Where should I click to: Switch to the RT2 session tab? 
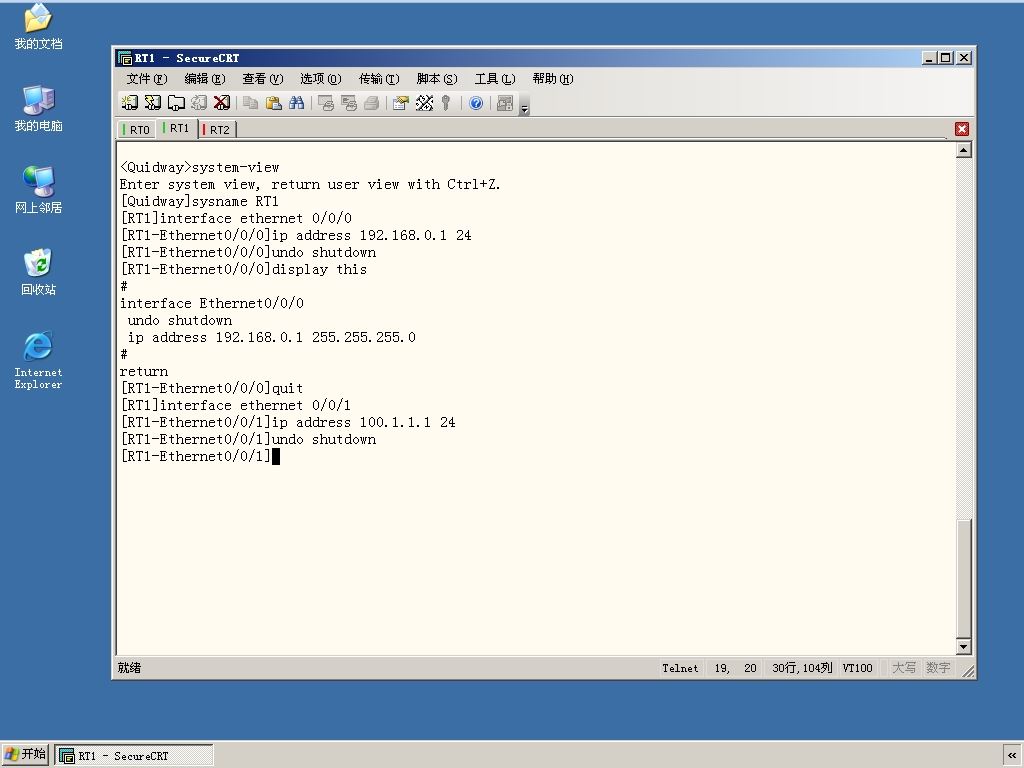coord(217,129)
